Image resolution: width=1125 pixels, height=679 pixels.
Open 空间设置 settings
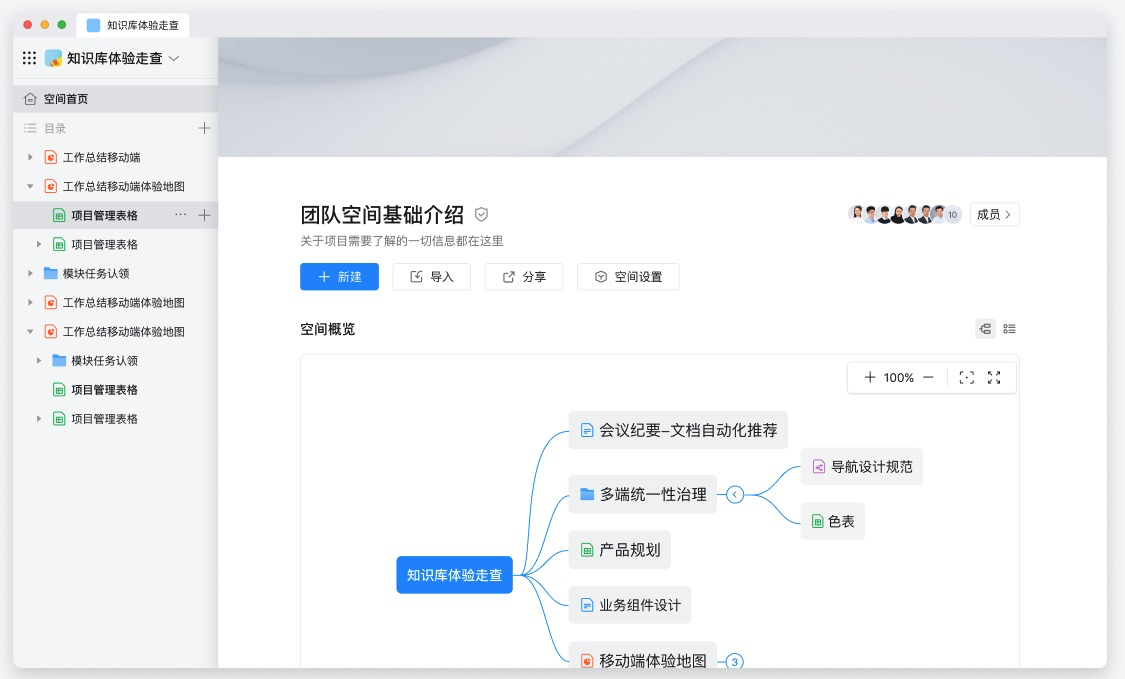[x=628, y=277]
